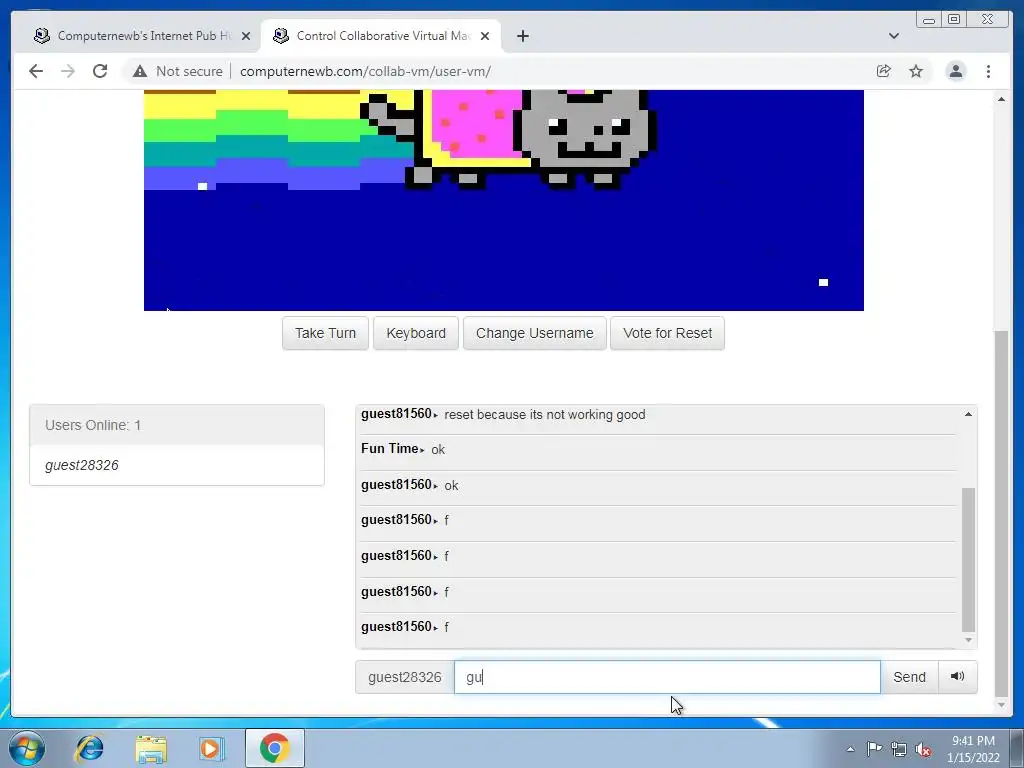
Task: Open the Chrome profile avatar icon
Action: tap(956, 71)
